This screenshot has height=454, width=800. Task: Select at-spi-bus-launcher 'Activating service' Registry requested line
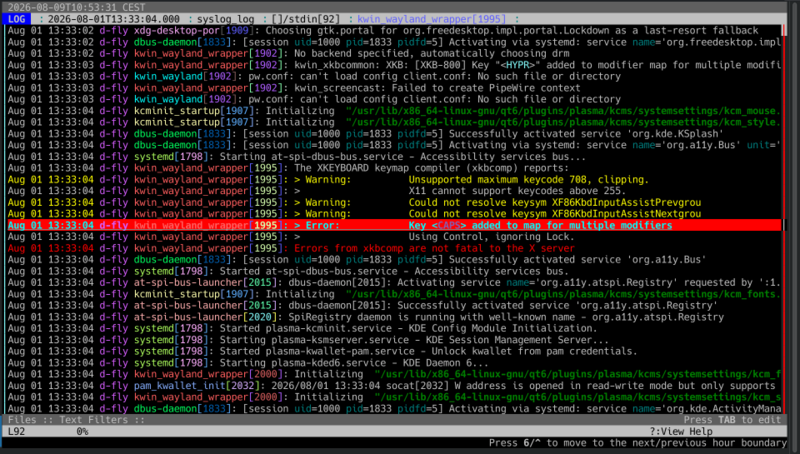(394, 283)
